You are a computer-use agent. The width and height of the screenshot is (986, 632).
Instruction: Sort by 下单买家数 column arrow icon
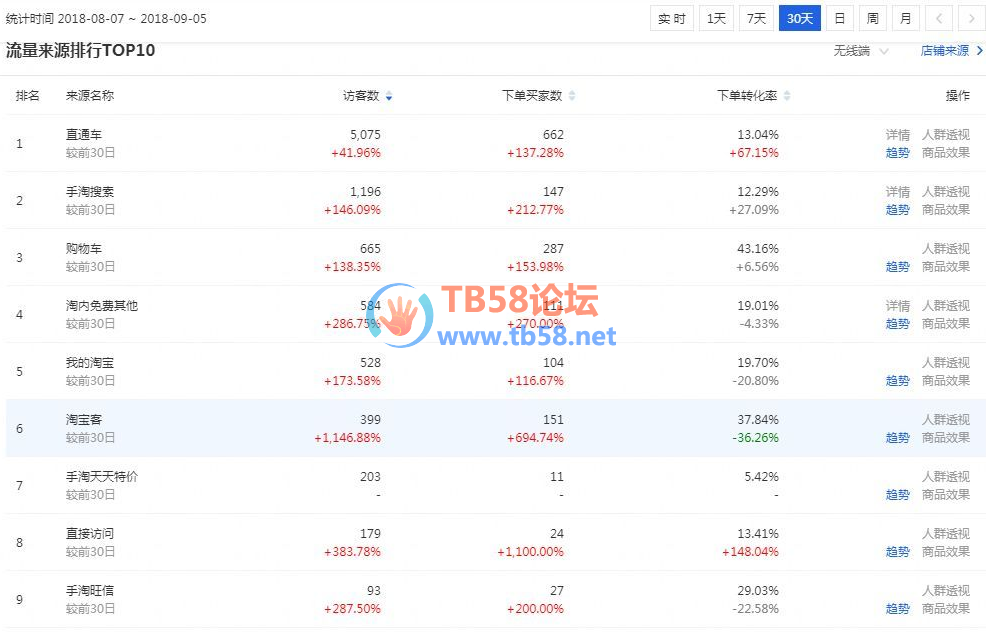coord(572,96)
